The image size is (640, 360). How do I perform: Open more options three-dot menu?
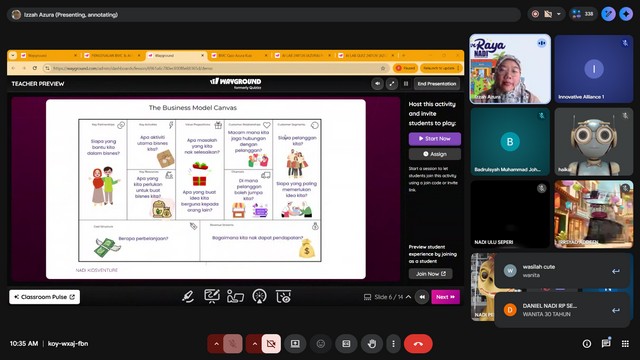[x=393, y=344]
